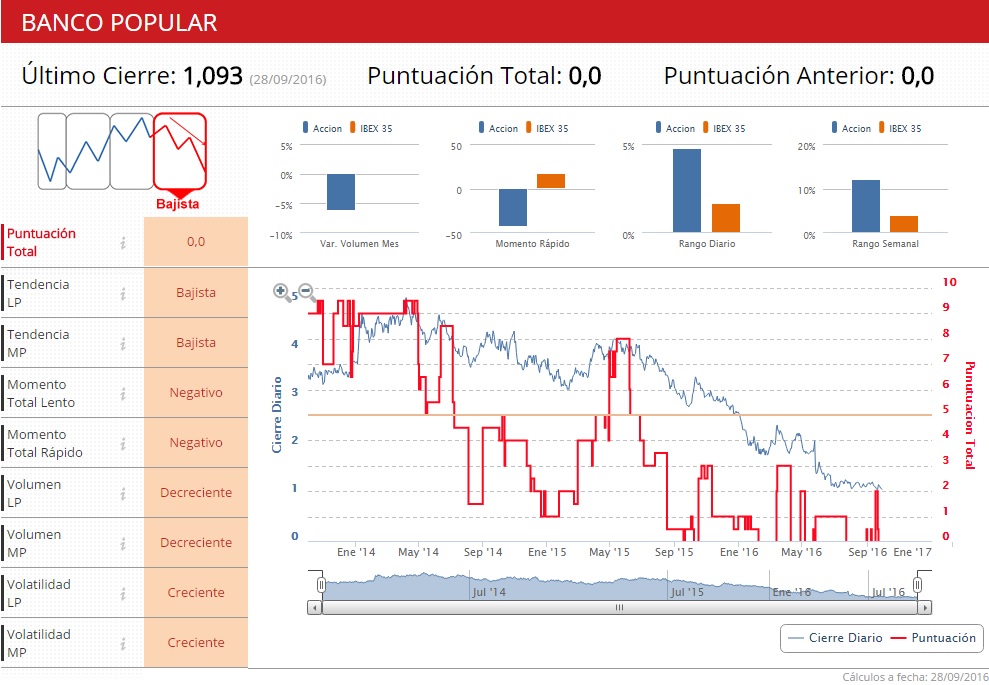Click Negativo value for Momento Total Rápido
This screenshot has height=685, width=989.
tap(196, 443)
